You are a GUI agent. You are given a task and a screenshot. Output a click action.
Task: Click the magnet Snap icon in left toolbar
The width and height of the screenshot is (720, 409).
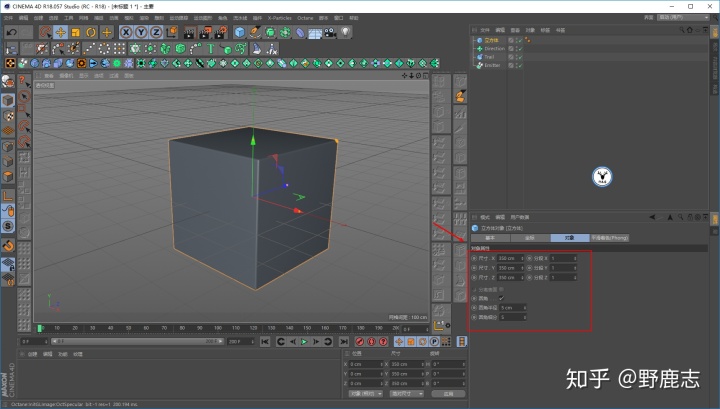(8, 246)
